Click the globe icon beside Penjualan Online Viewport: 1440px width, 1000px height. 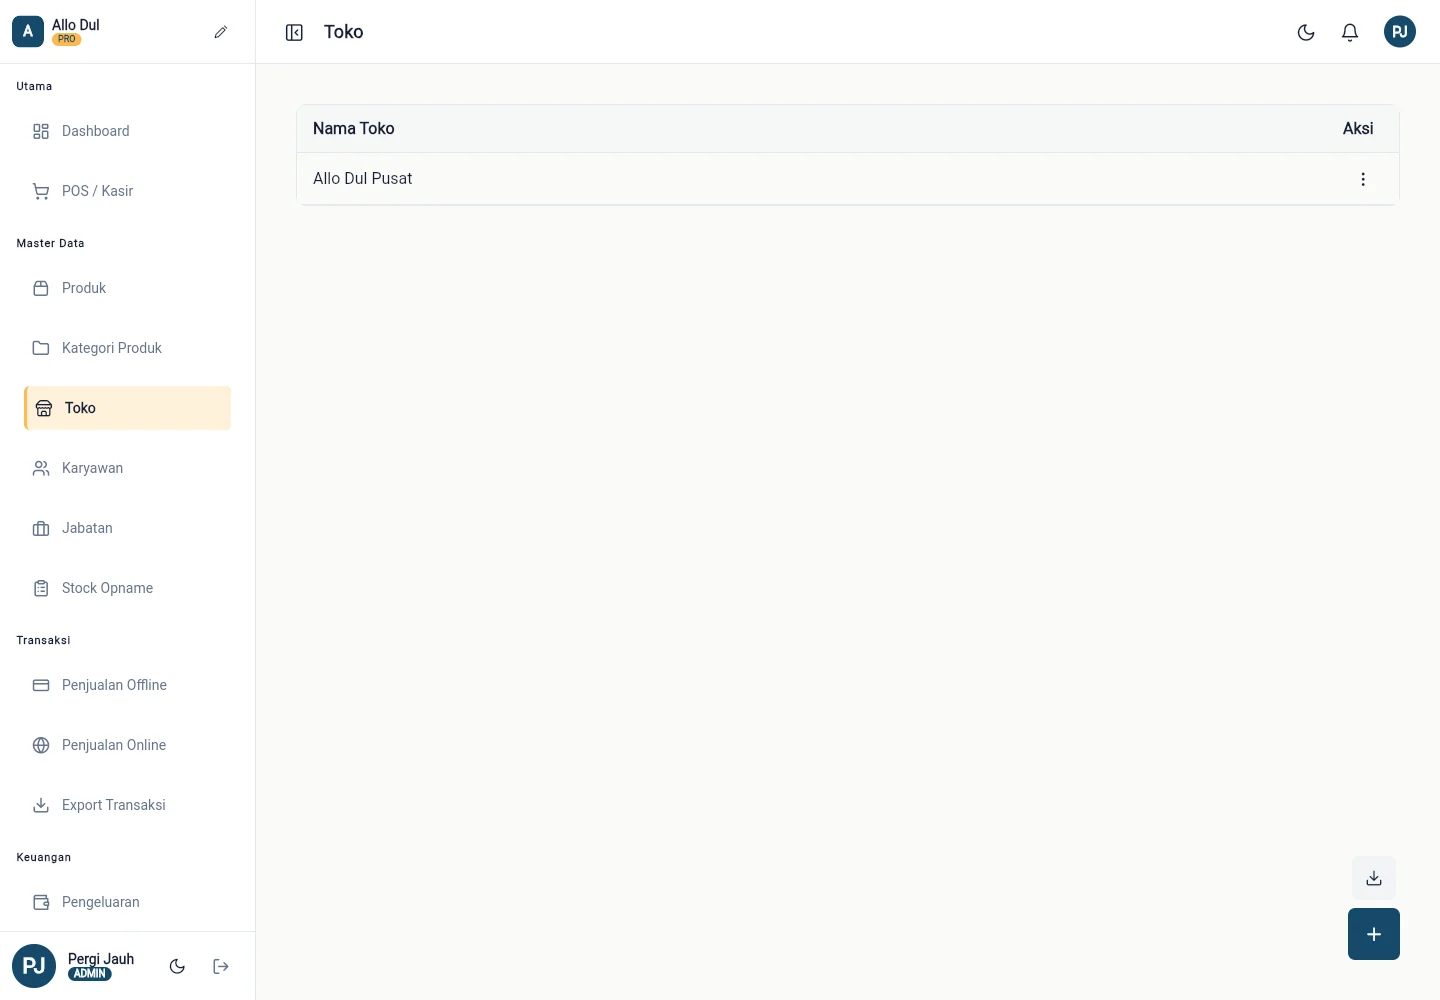point(41,745)
